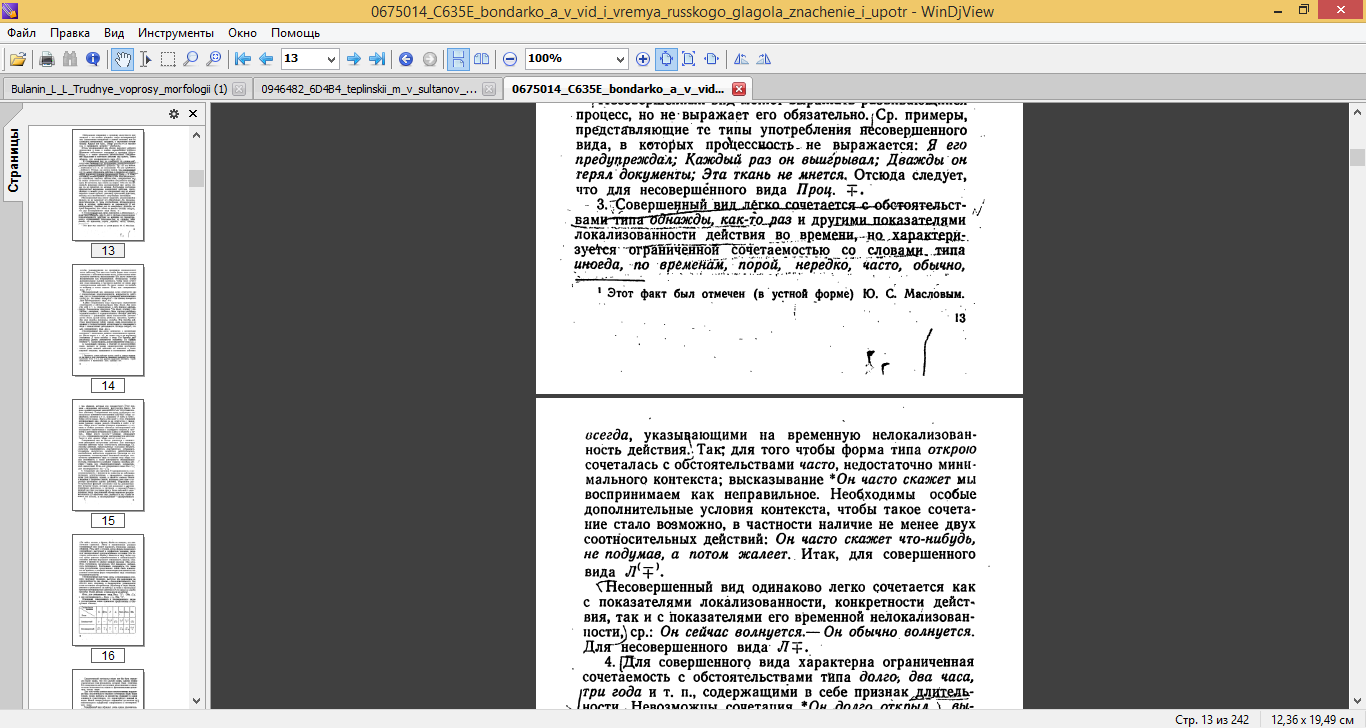The width and height of the screenshot is (1366, 728).
Task: Toggle facing pages layout
Action: (480, 58)
